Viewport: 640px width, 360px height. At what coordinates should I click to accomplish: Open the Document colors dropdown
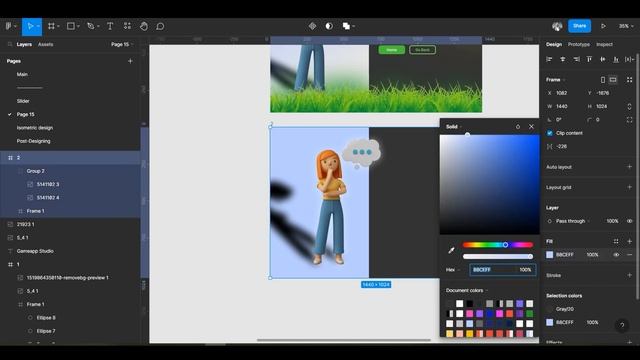point(467,291)
